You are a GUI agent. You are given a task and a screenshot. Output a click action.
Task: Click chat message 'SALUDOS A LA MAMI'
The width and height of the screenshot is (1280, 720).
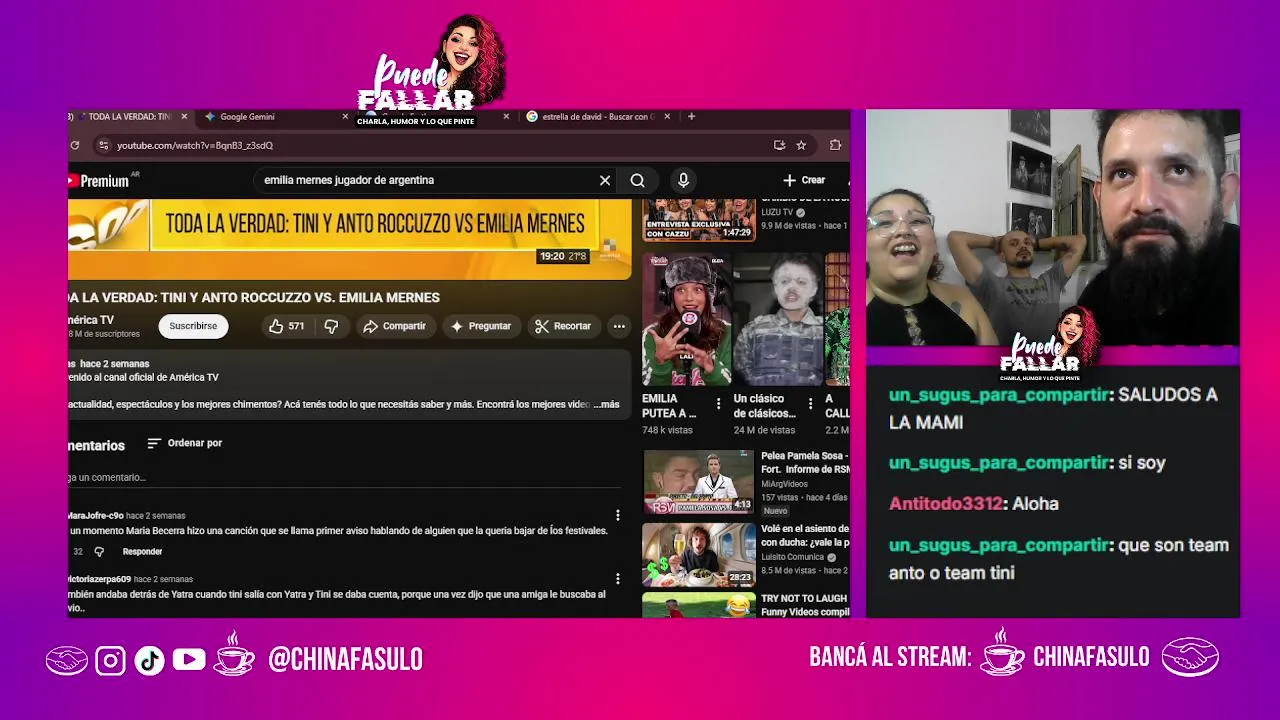1053,409
